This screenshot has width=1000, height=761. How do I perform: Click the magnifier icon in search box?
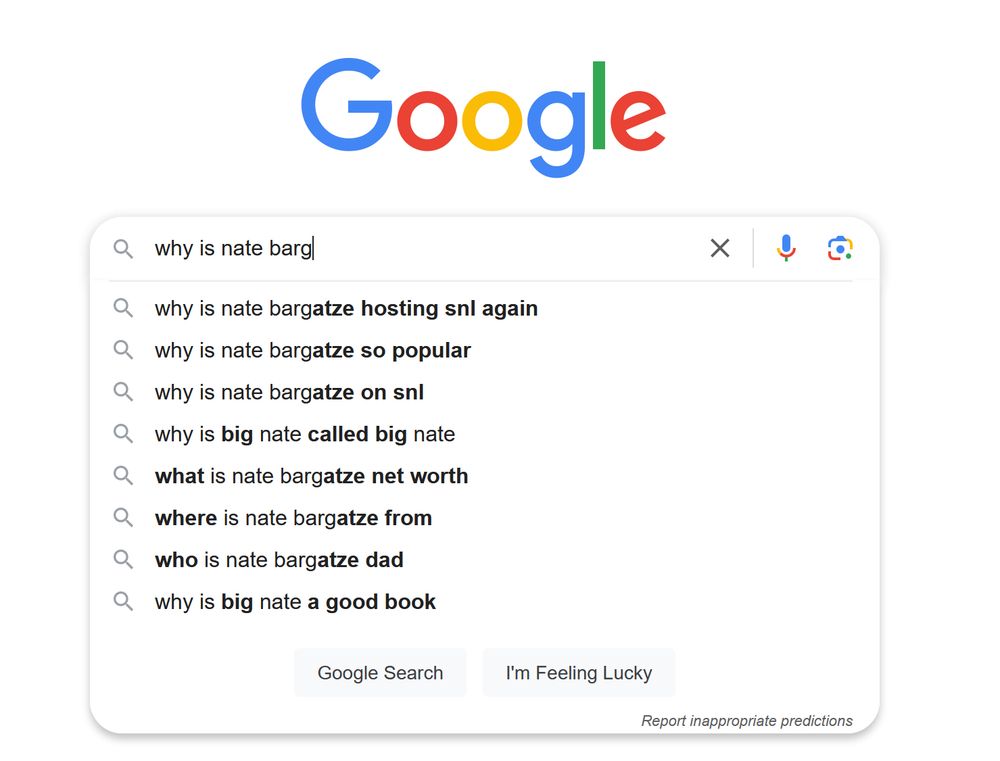click(123, 248)
